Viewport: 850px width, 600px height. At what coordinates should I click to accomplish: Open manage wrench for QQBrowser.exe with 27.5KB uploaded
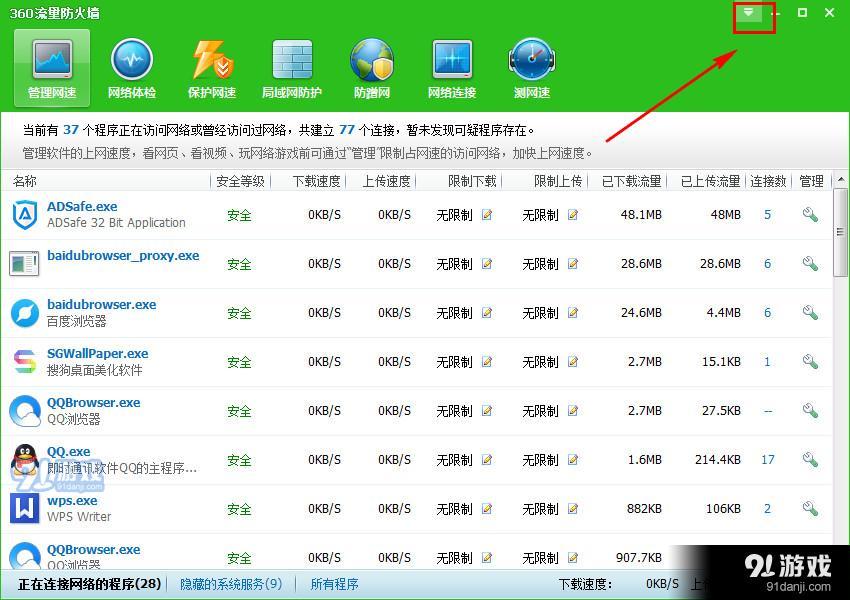(810, 411)
